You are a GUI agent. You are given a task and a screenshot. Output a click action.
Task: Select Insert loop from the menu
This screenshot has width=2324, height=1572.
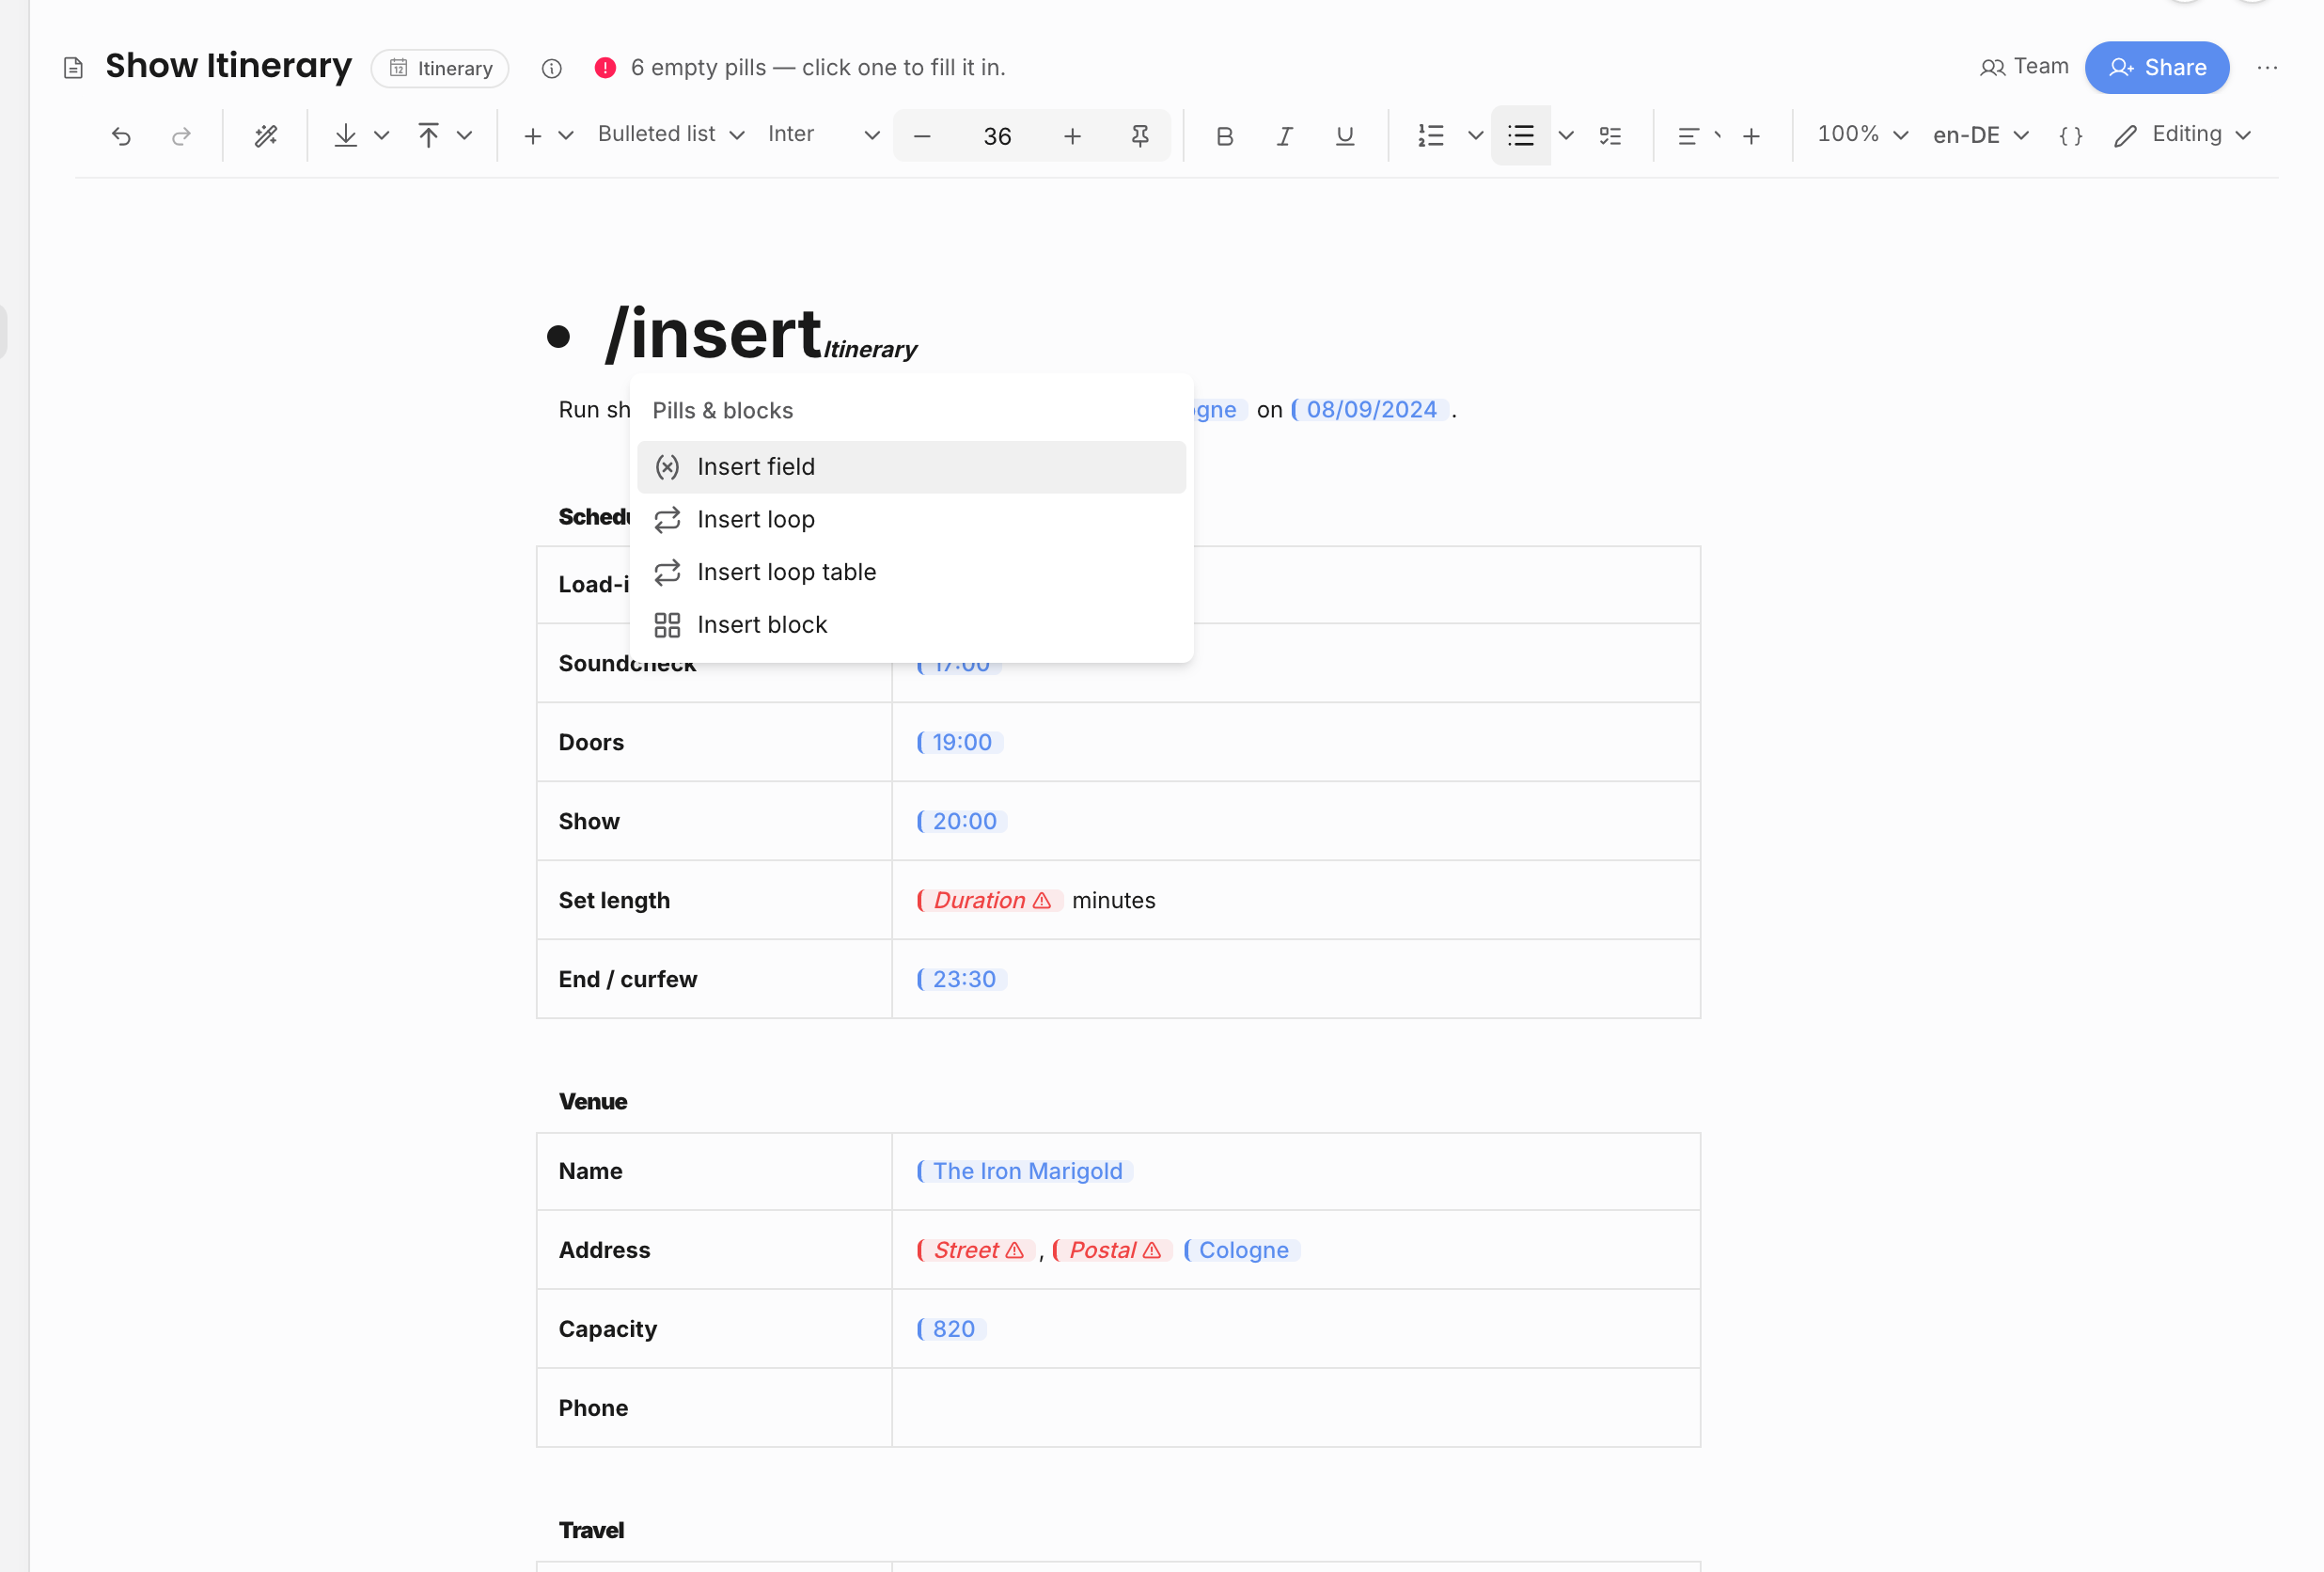pyautogui.click(x=911, y=519)
